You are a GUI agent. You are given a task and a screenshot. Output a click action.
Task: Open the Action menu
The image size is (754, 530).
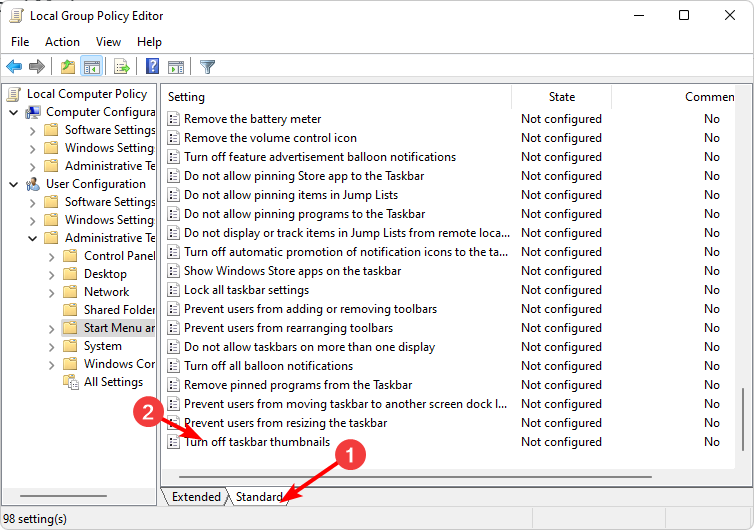pos(62,42)
